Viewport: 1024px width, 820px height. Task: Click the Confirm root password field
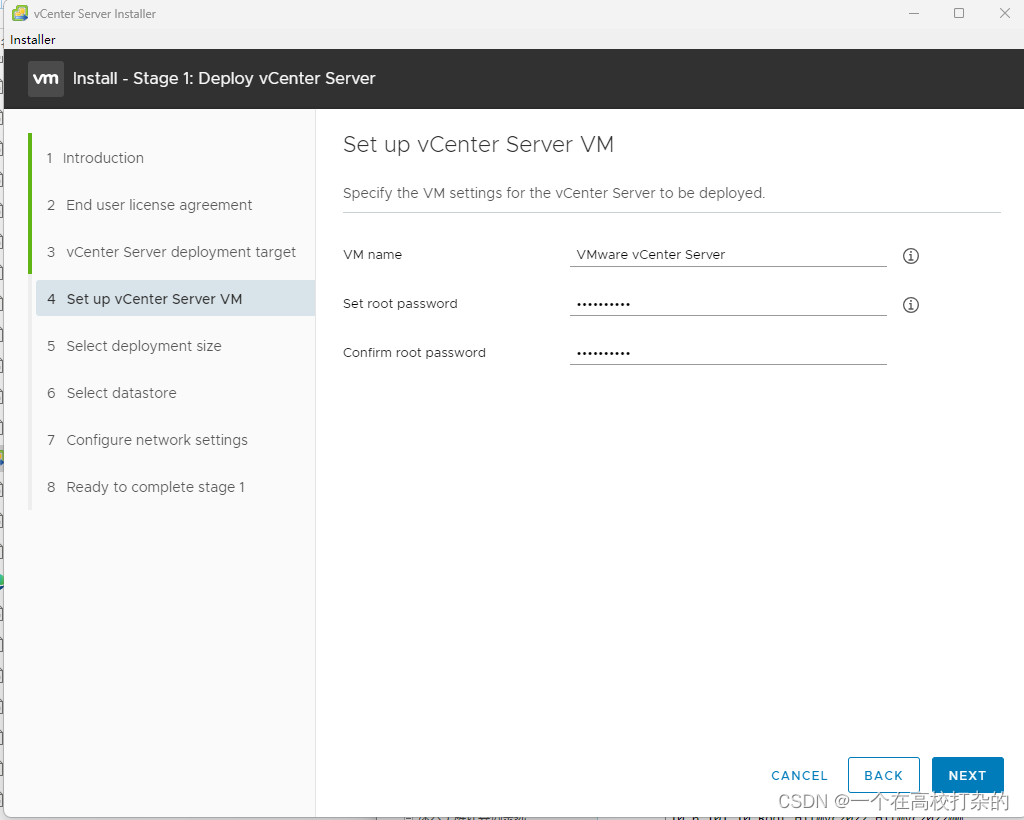coord(728,353)
